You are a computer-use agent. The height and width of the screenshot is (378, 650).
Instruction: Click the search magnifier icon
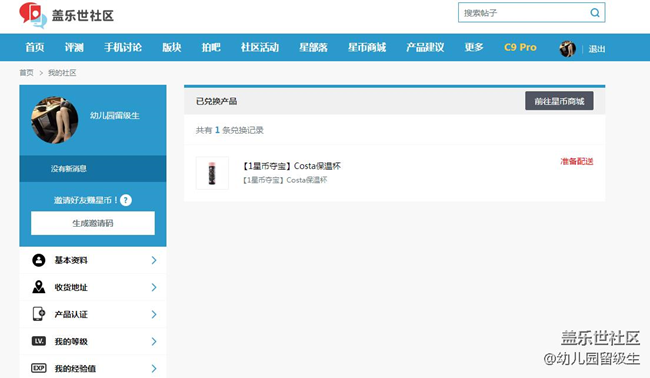595,13
